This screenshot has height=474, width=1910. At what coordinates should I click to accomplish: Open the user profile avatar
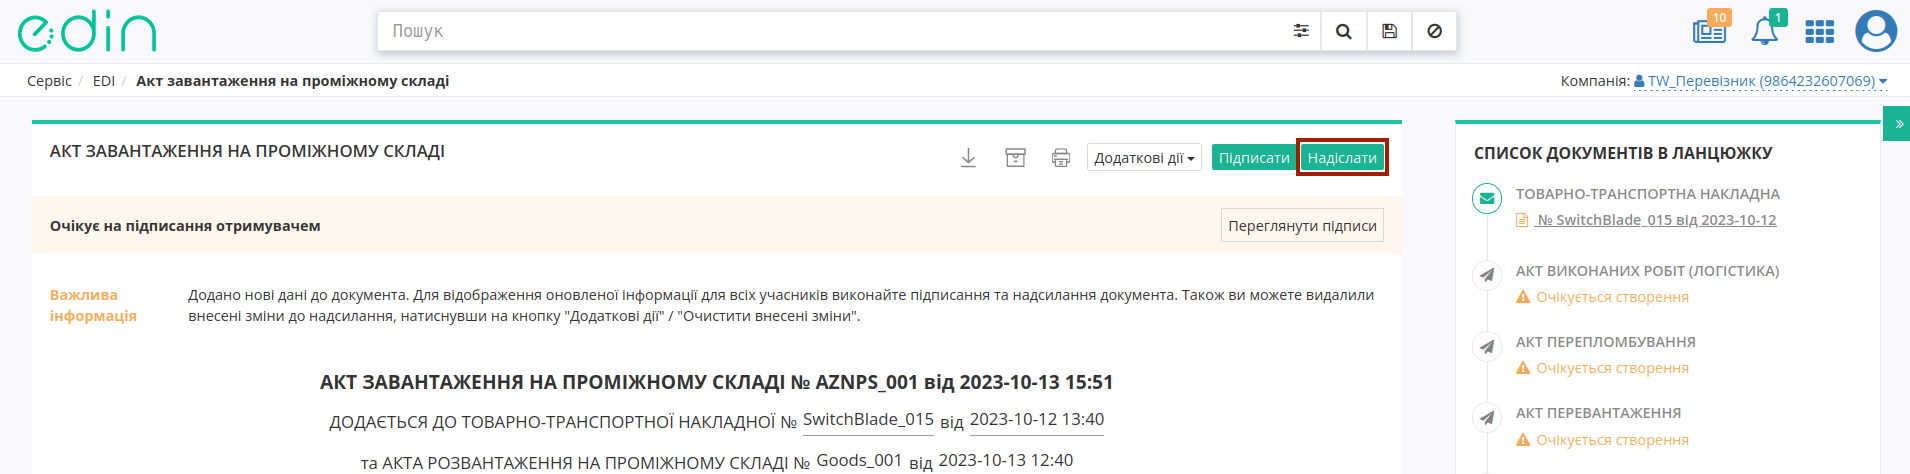1876,31
